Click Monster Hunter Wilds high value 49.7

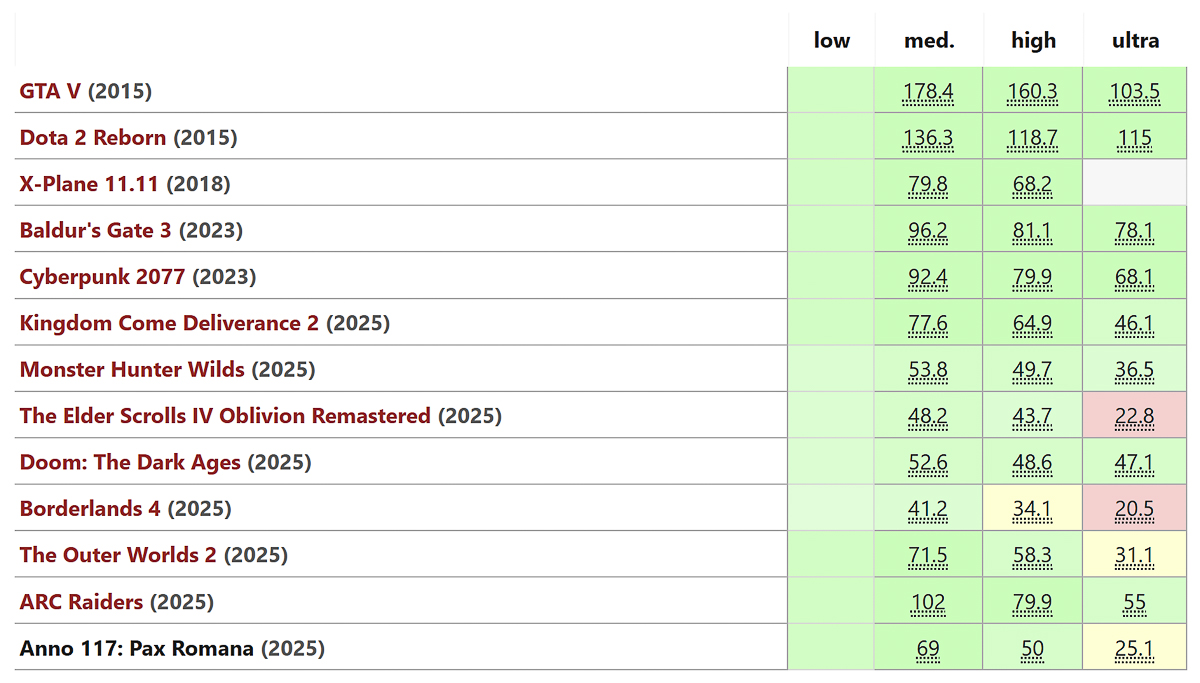click(1033, 371)
